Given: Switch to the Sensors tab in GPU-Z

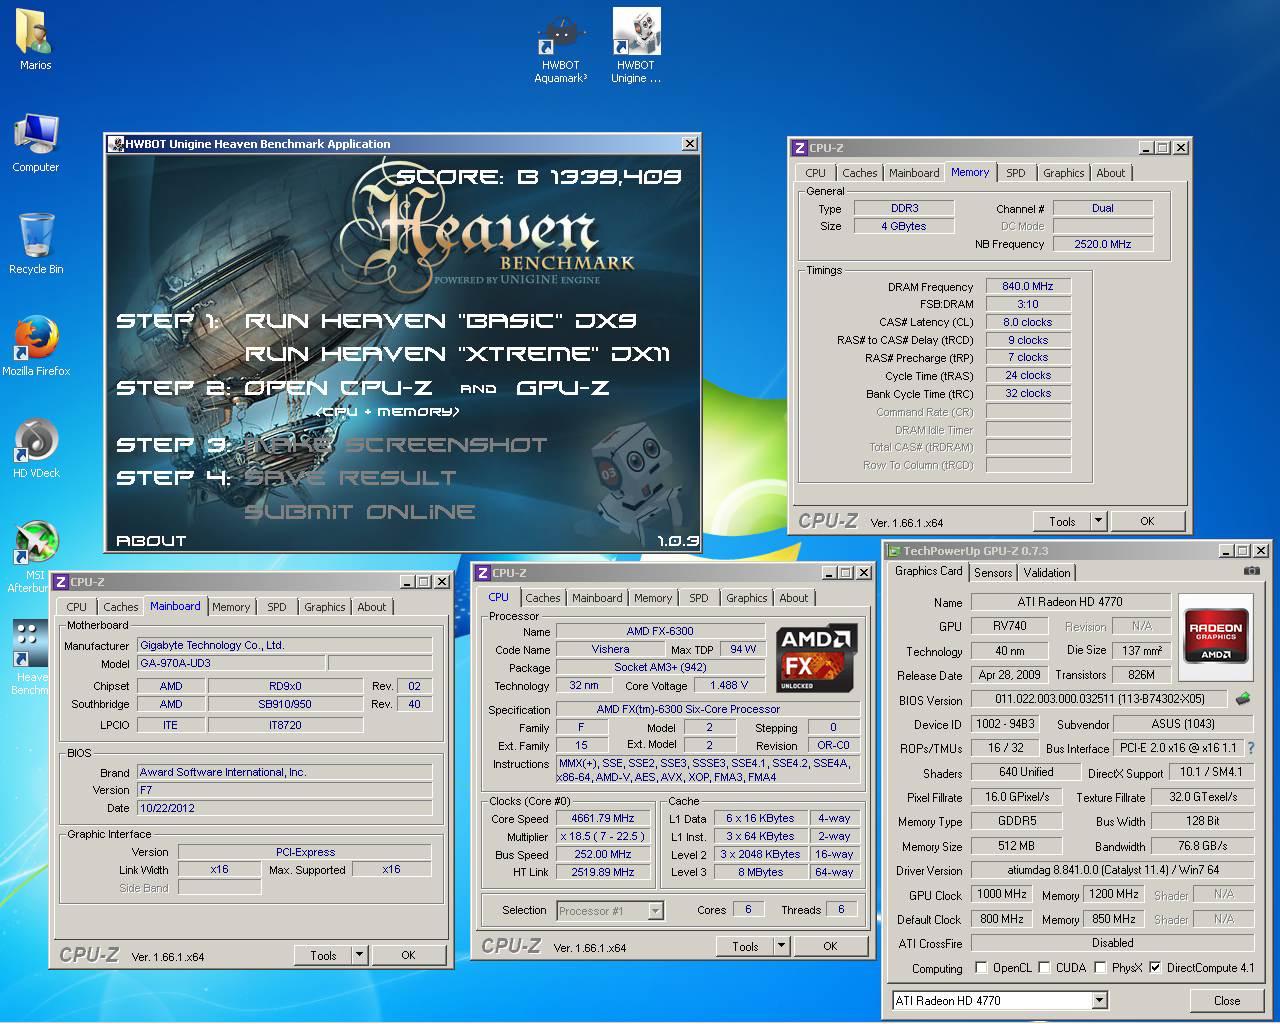Looking at the screenshot, I should [x=993, y=573].
